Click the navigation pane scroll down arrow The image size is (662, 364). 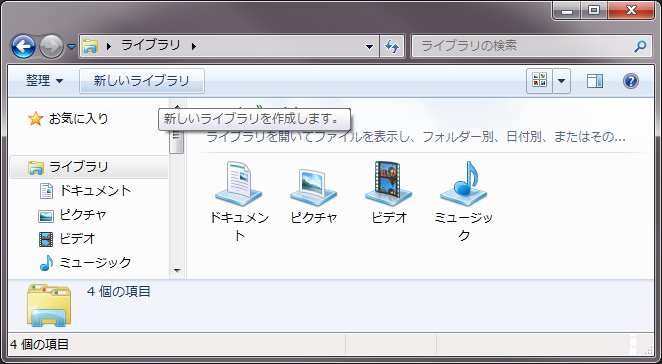[x=177, y=270]
